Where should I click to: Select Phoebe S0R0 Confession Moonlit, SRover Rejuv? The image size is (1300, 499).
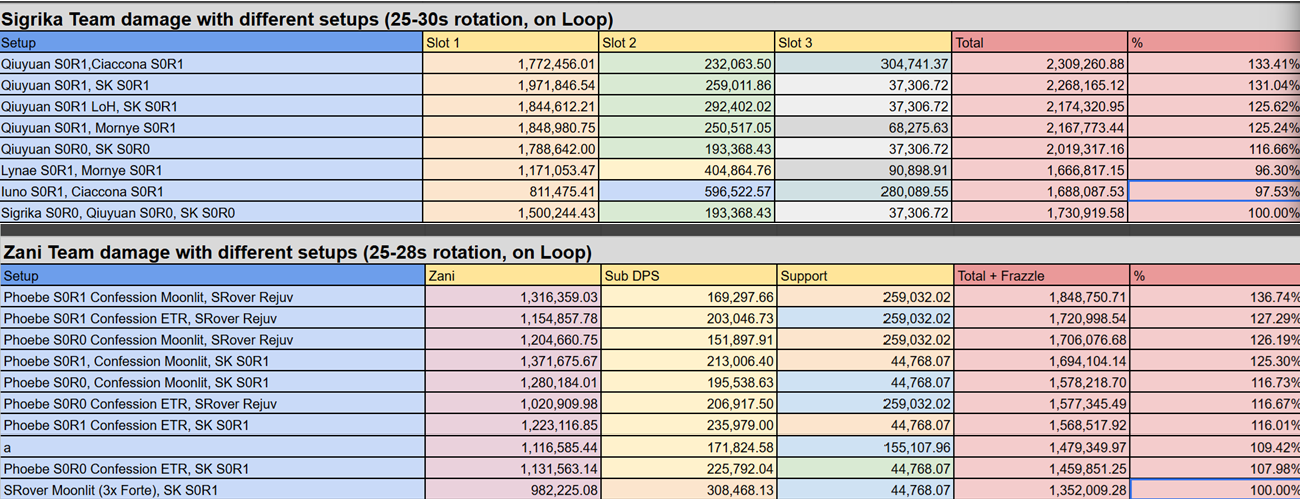coord(211,340)
